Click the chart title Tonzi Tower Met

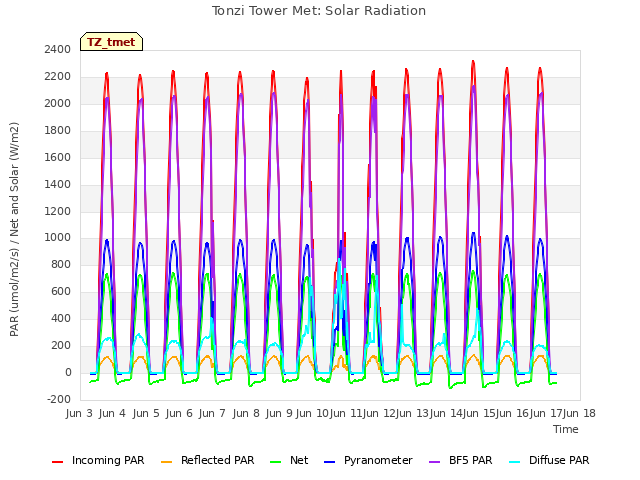319,11
